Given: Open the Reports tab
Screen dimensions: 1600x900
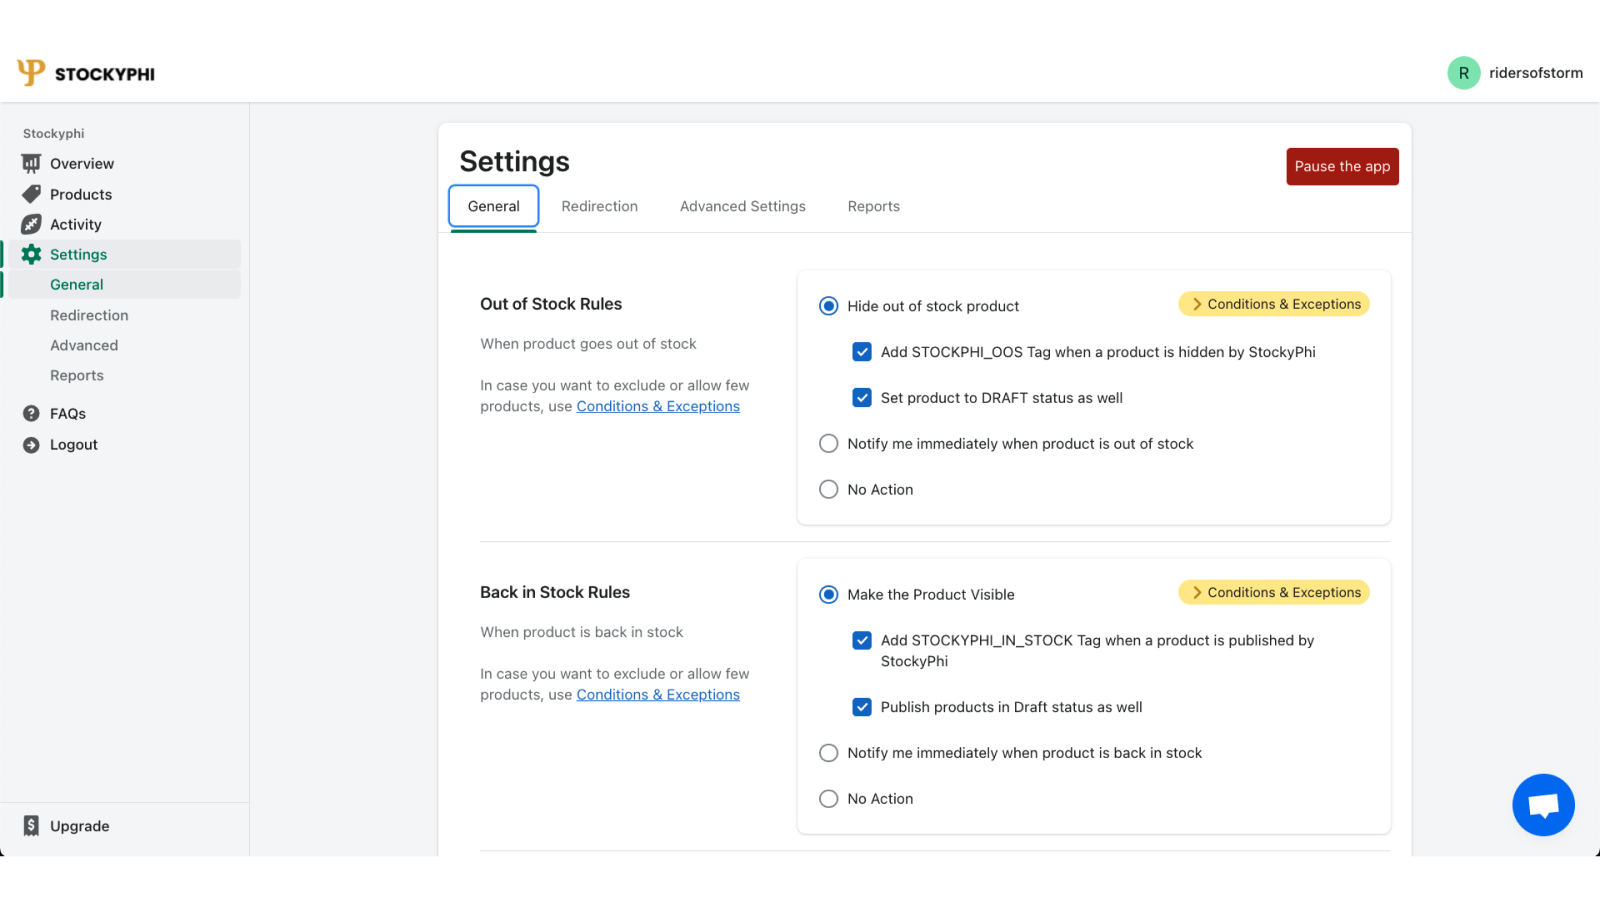Looking at the screenshot, I should 874,206.
